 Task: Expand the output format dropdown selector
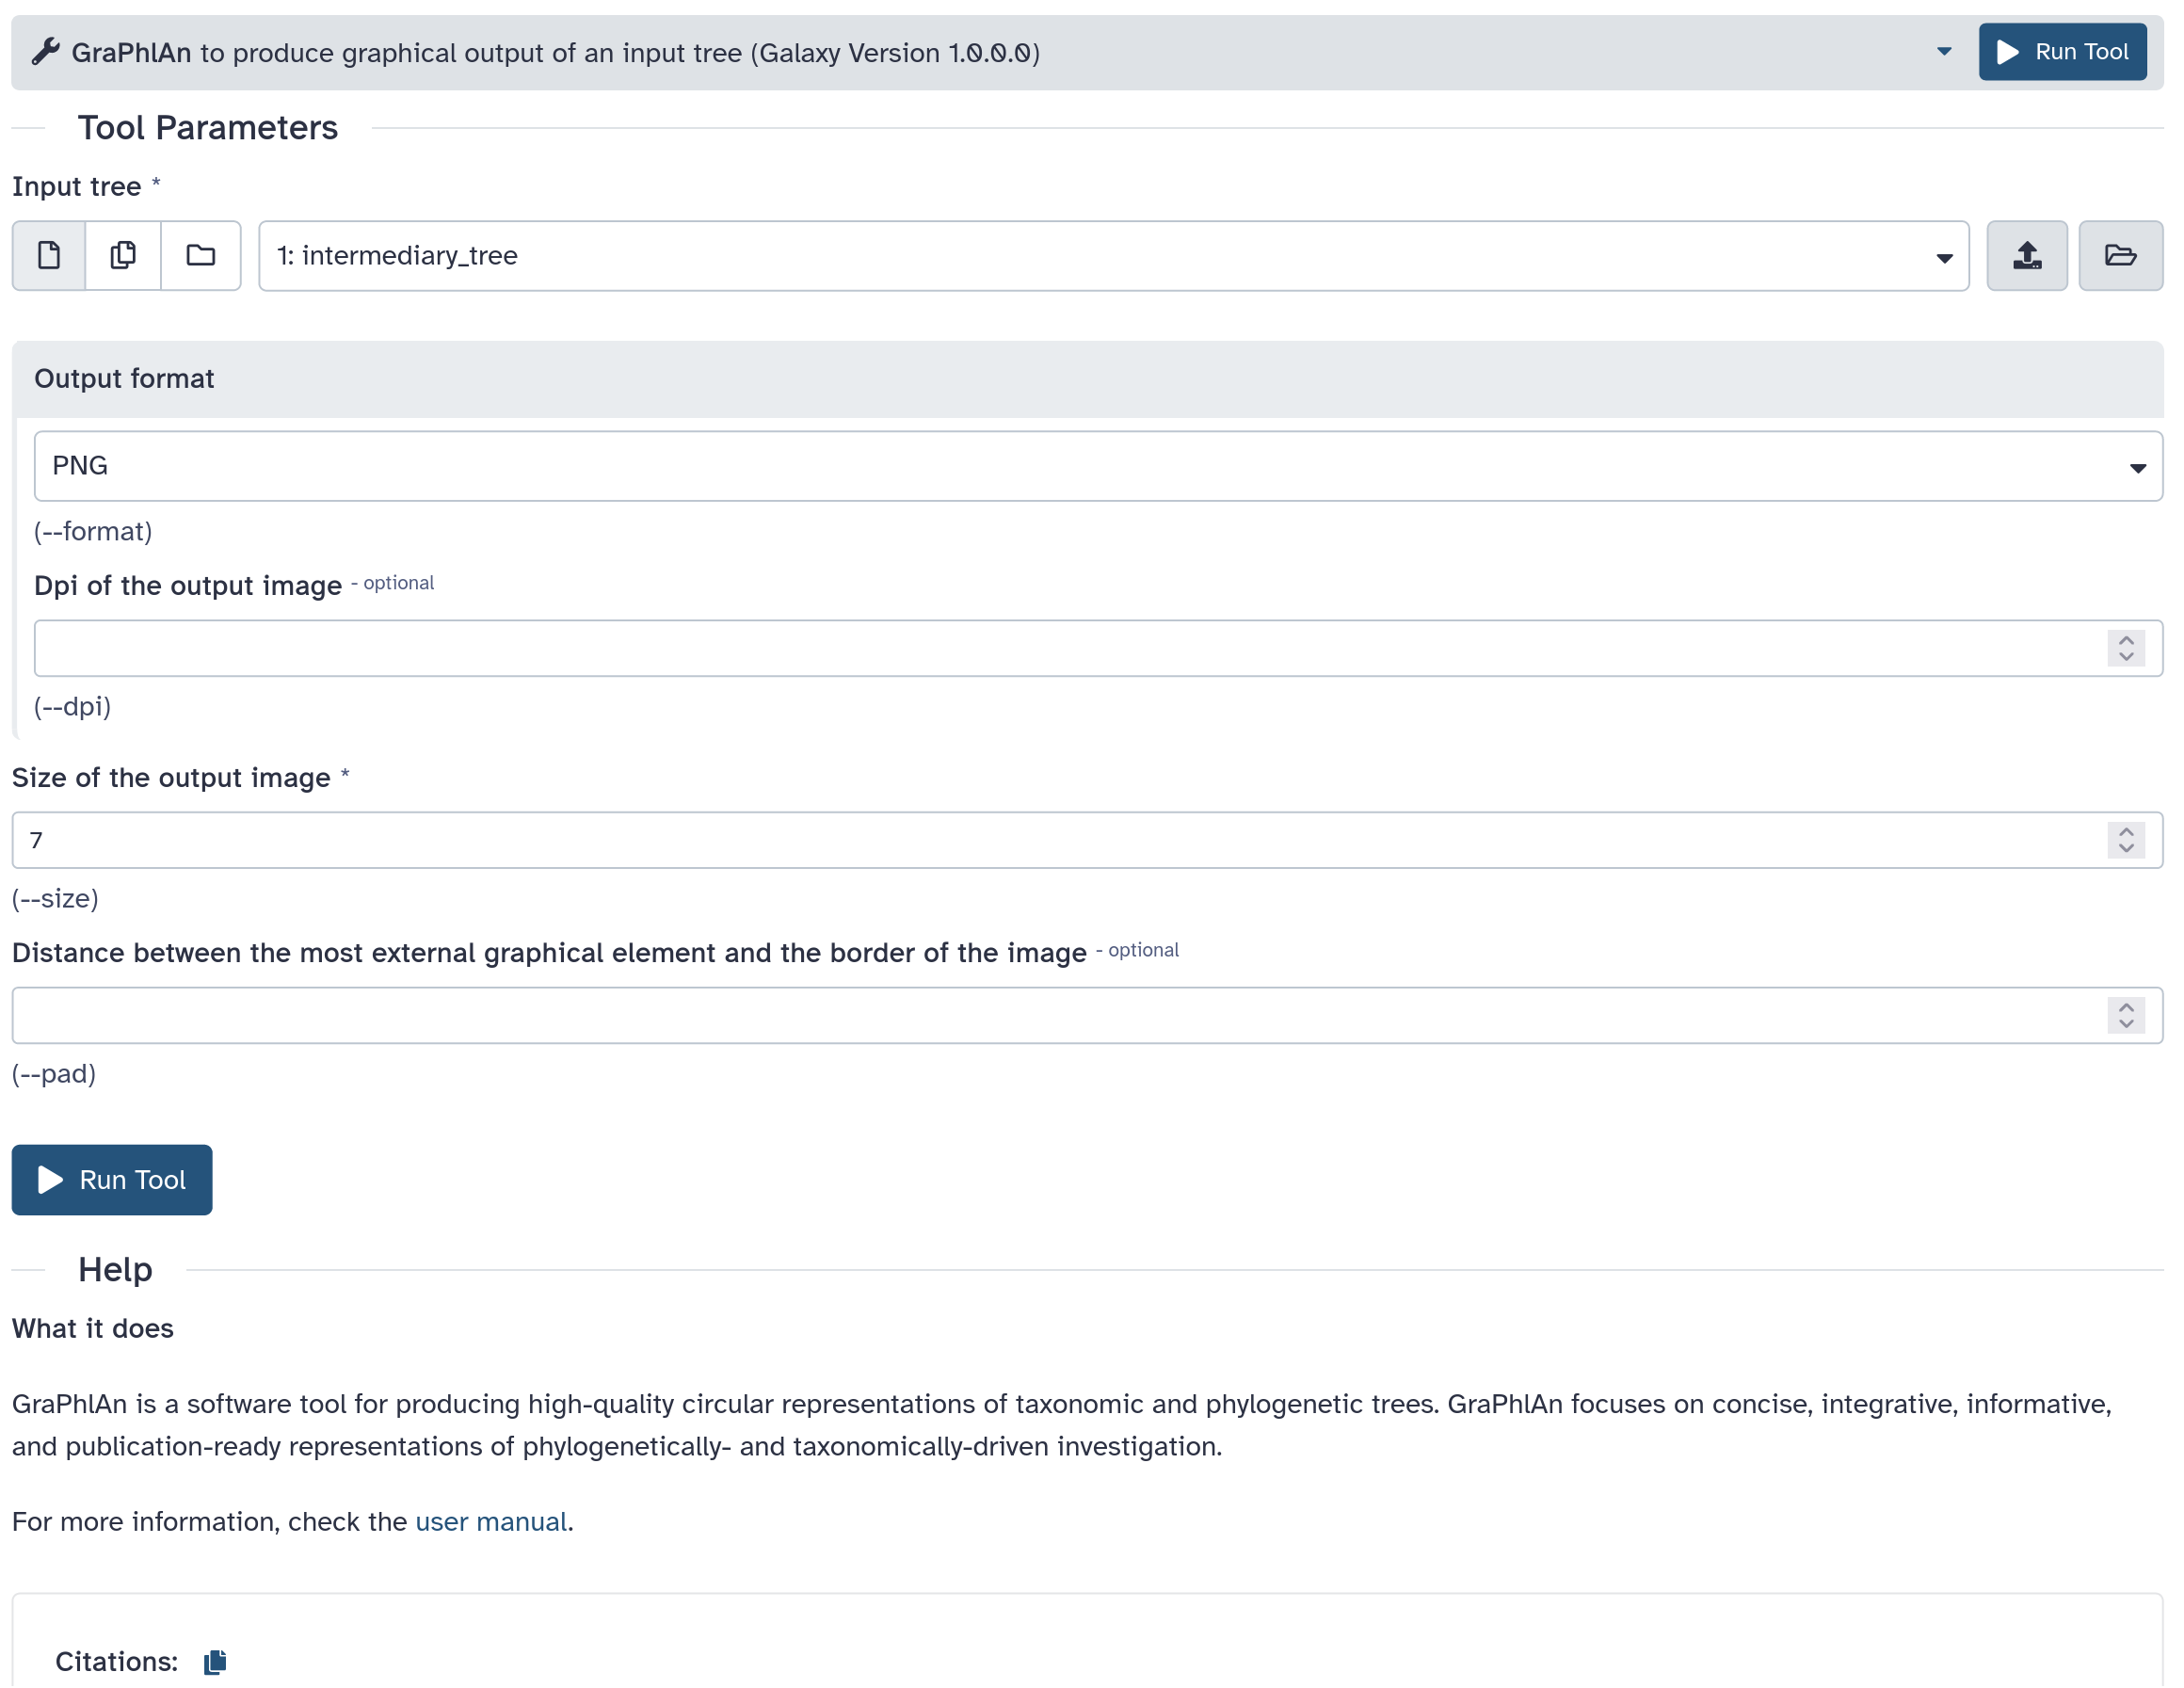[2138, 464]
